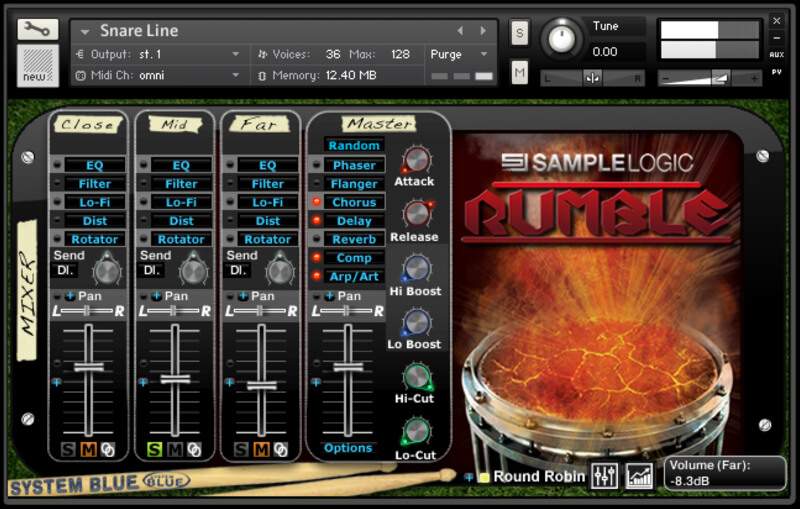Select the Master channel tab label
This screenshot has height=509, width=800.
tap(379, 123)
